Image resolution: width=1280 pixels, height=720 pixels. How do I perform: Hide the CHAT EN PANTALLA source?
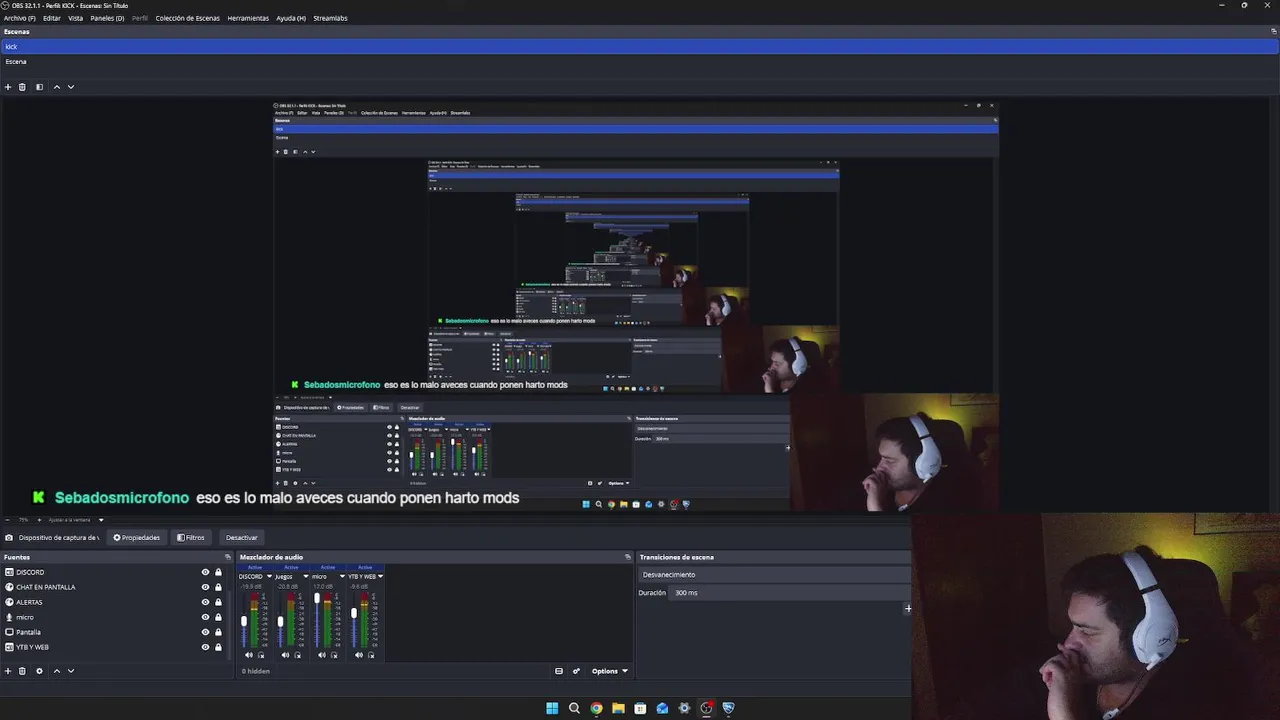(205, 587)
